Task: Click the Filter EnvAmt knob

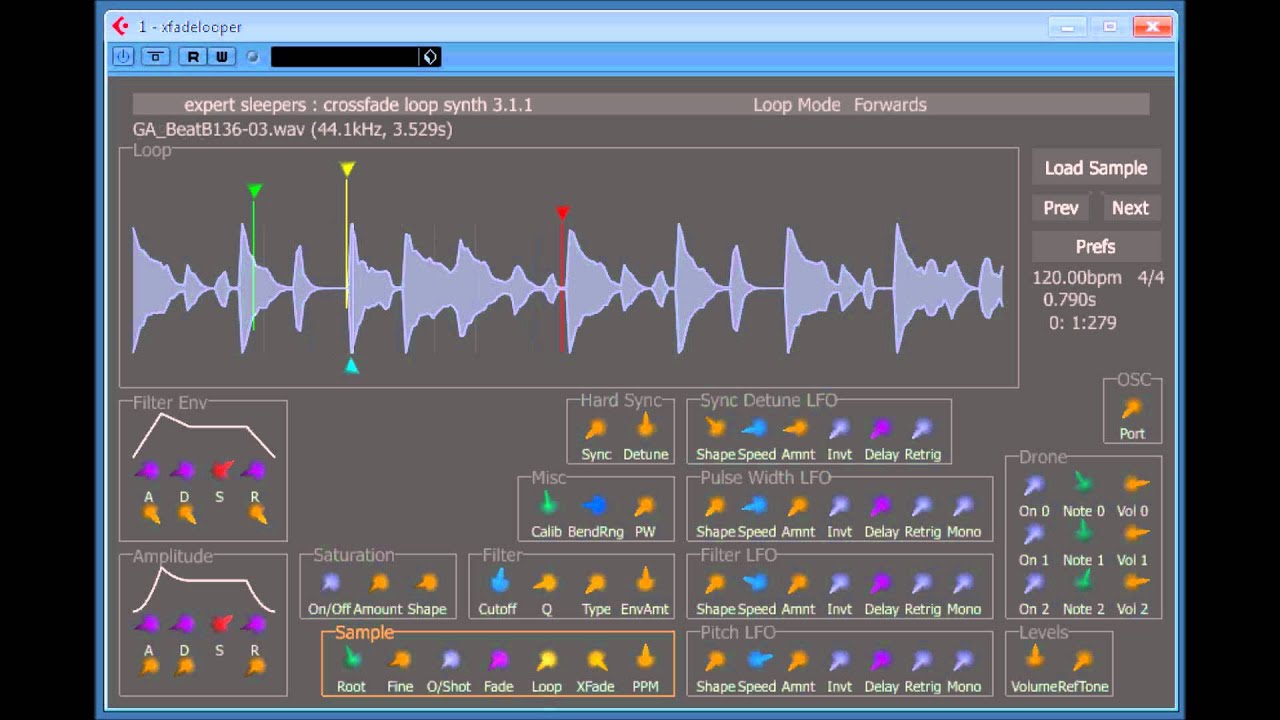Action: 645,580
